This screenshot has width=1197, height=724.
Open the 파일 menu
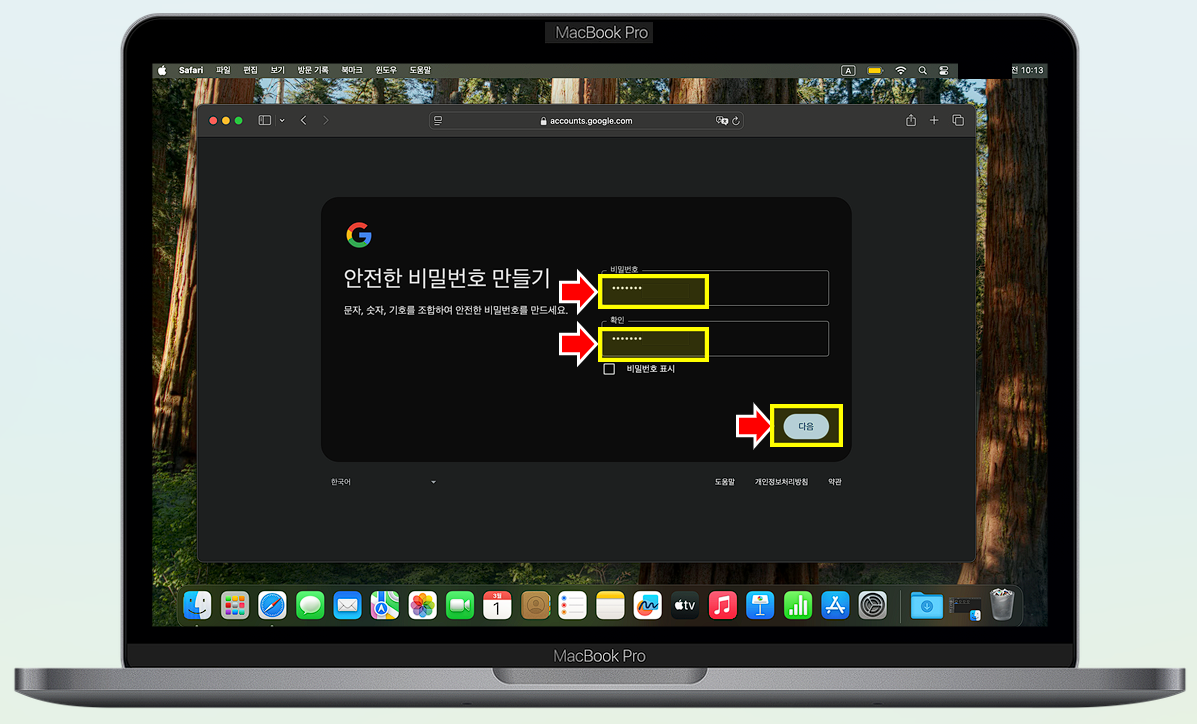click(x=223, y=70)
